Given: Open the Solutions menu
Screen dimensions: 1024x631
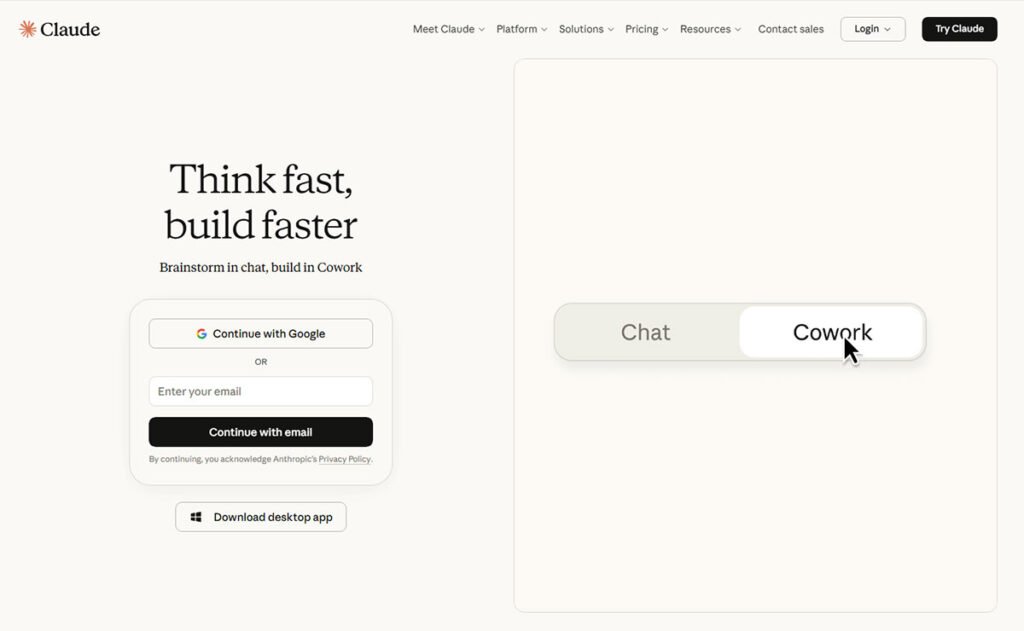Looking at the screenshot, I should tap(586, 29).
